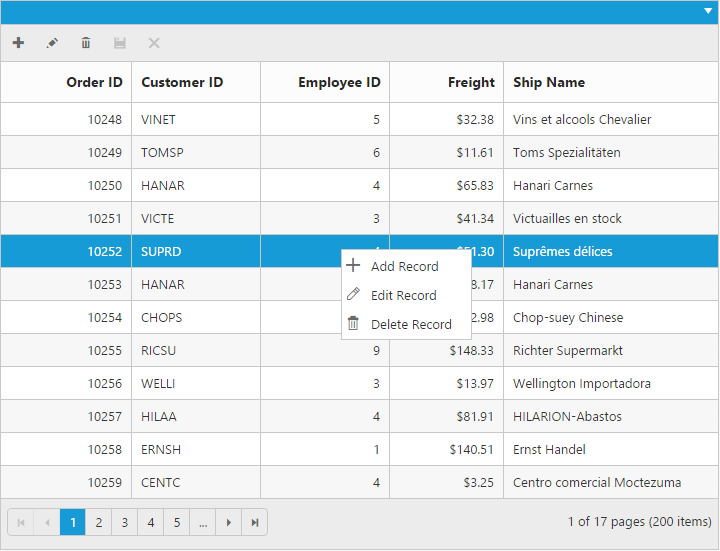This screenshot has width=720, height=551.
Task: Choose Edit Record from context menu
Action: tap(403, 296)
